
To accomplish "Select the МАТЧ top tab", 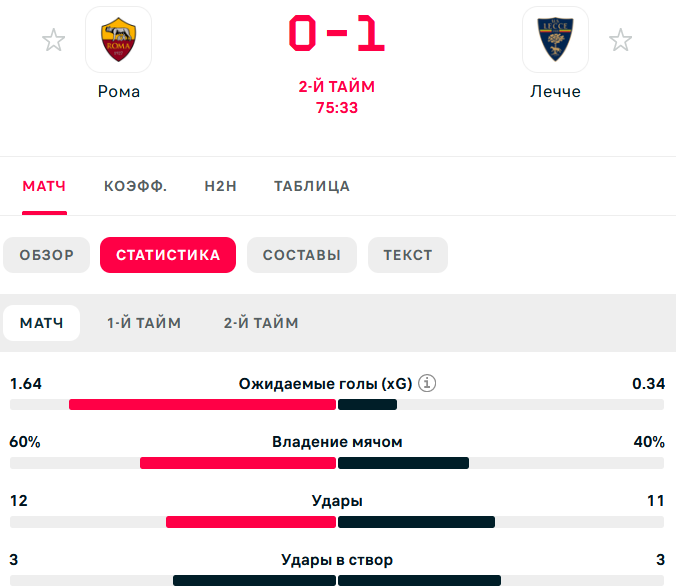I will (x=44, y=186).
